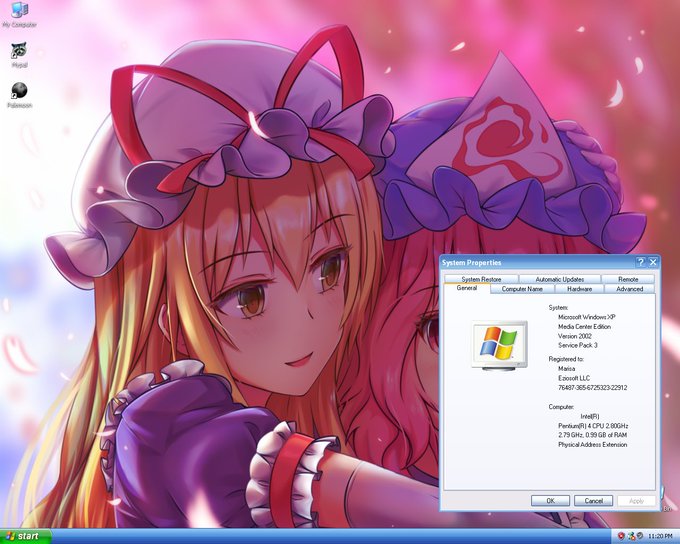This screenshot has height=544, width=680.
Task: Click the product ID 76487-365-6725323-22912
Action: coord(592,388)
